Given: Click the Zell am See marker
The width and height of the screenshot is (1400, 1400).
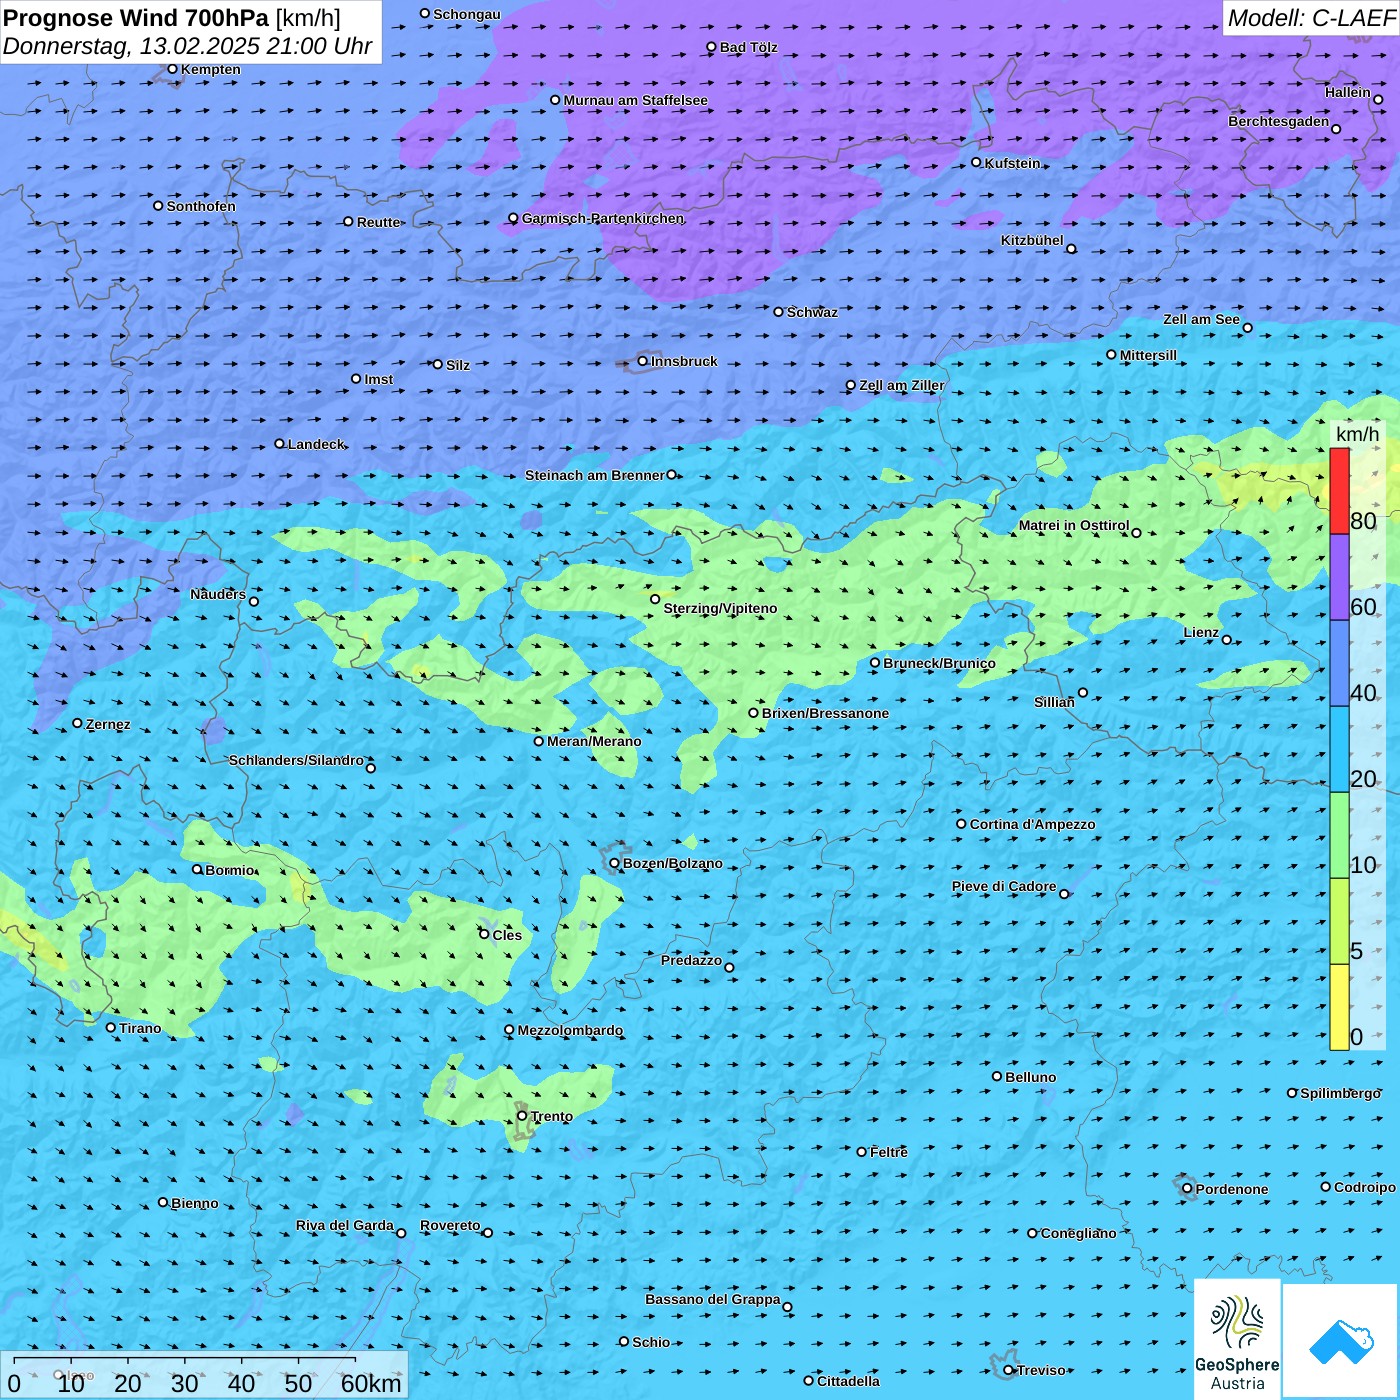Looking at the screenshot, I should [x=1247, y=328].
